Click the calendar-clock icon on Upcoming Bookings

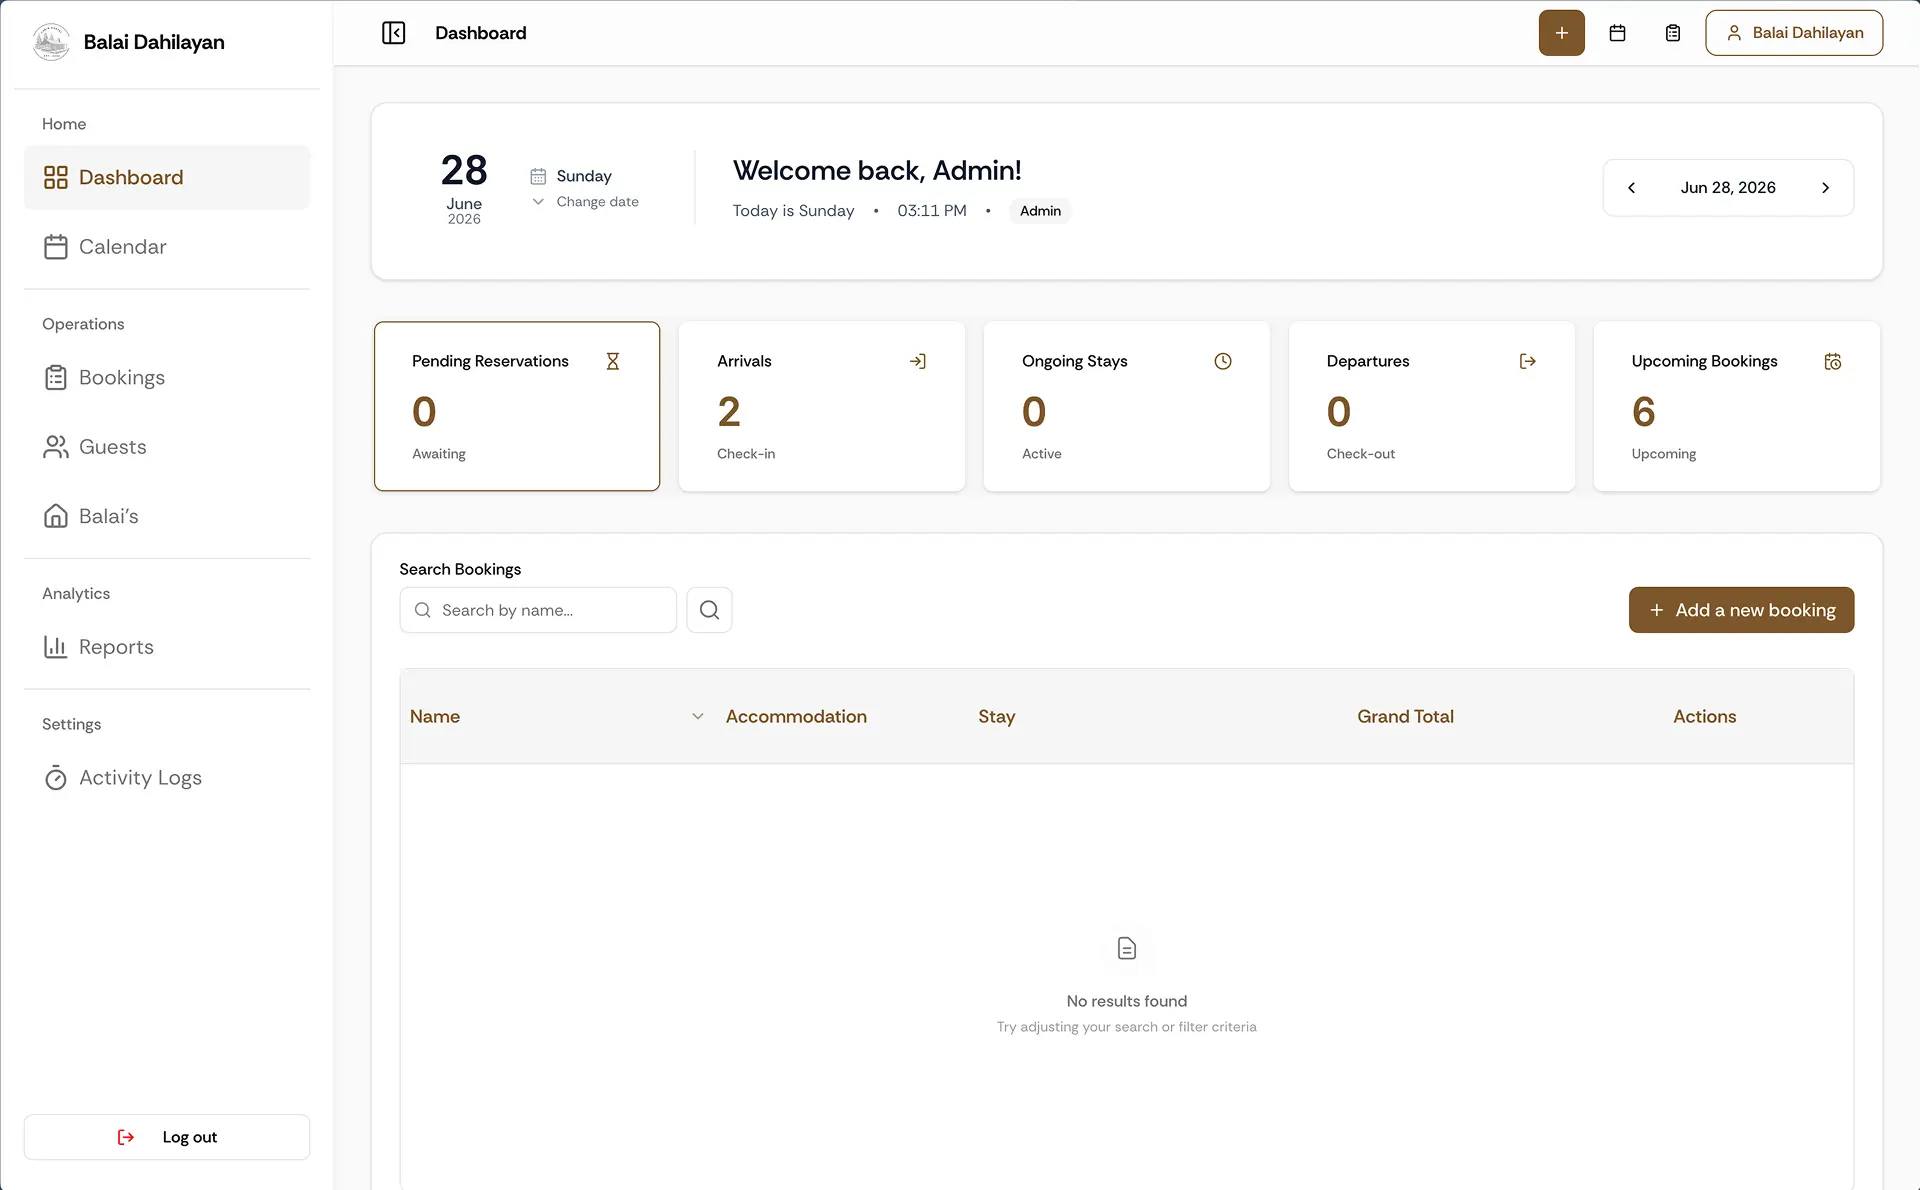click(1833, 361)
